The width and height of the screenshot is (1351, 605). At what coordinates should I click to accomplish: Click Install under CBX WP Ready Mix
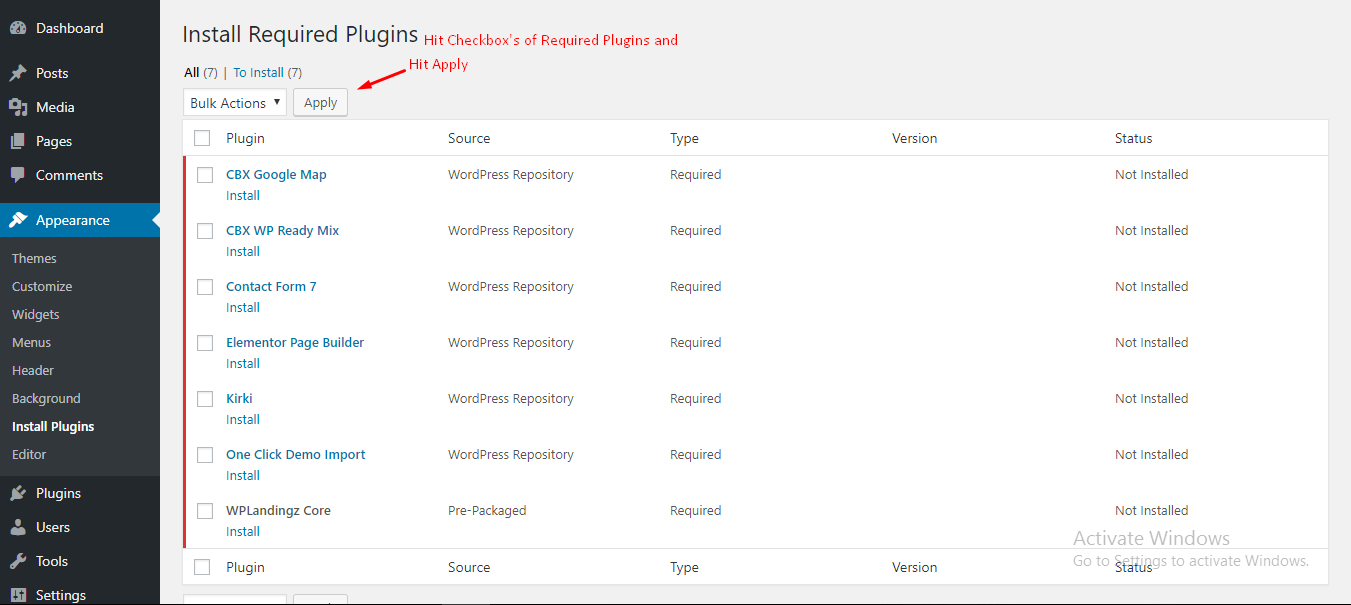pos(243,251)
